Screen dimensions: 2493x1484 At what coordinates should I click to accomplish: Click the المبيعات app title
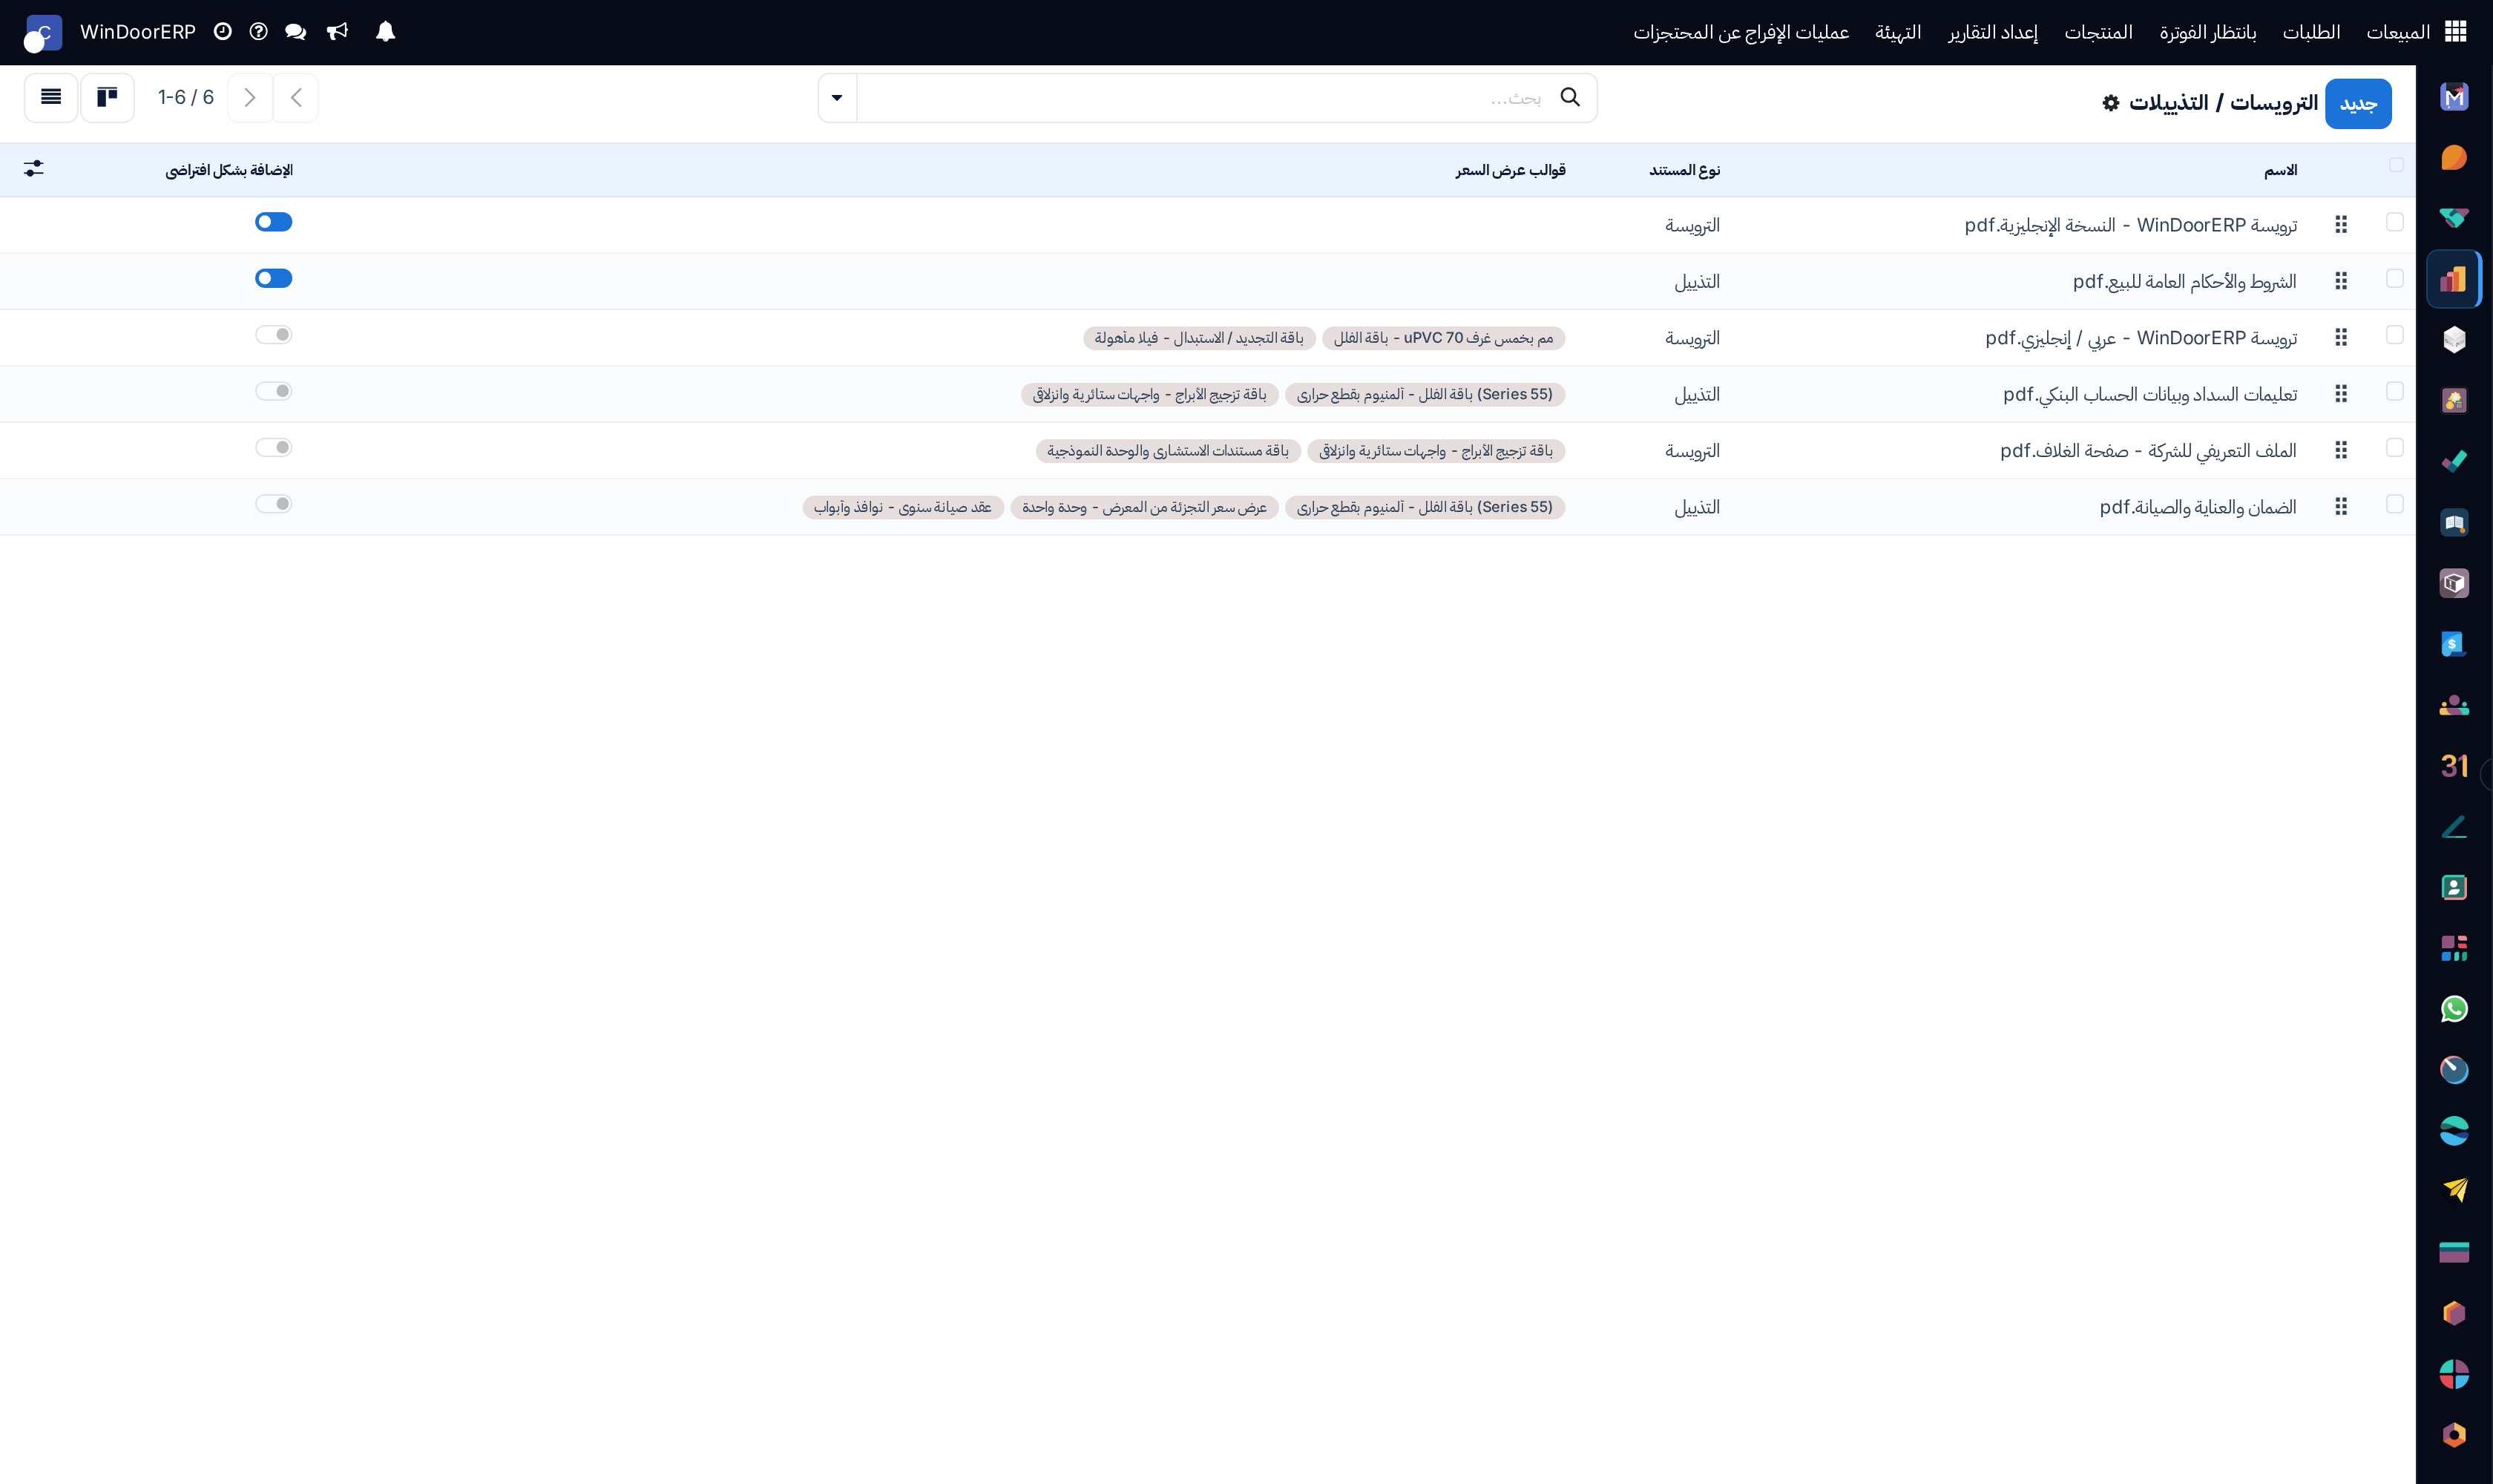coord(2398,32)
